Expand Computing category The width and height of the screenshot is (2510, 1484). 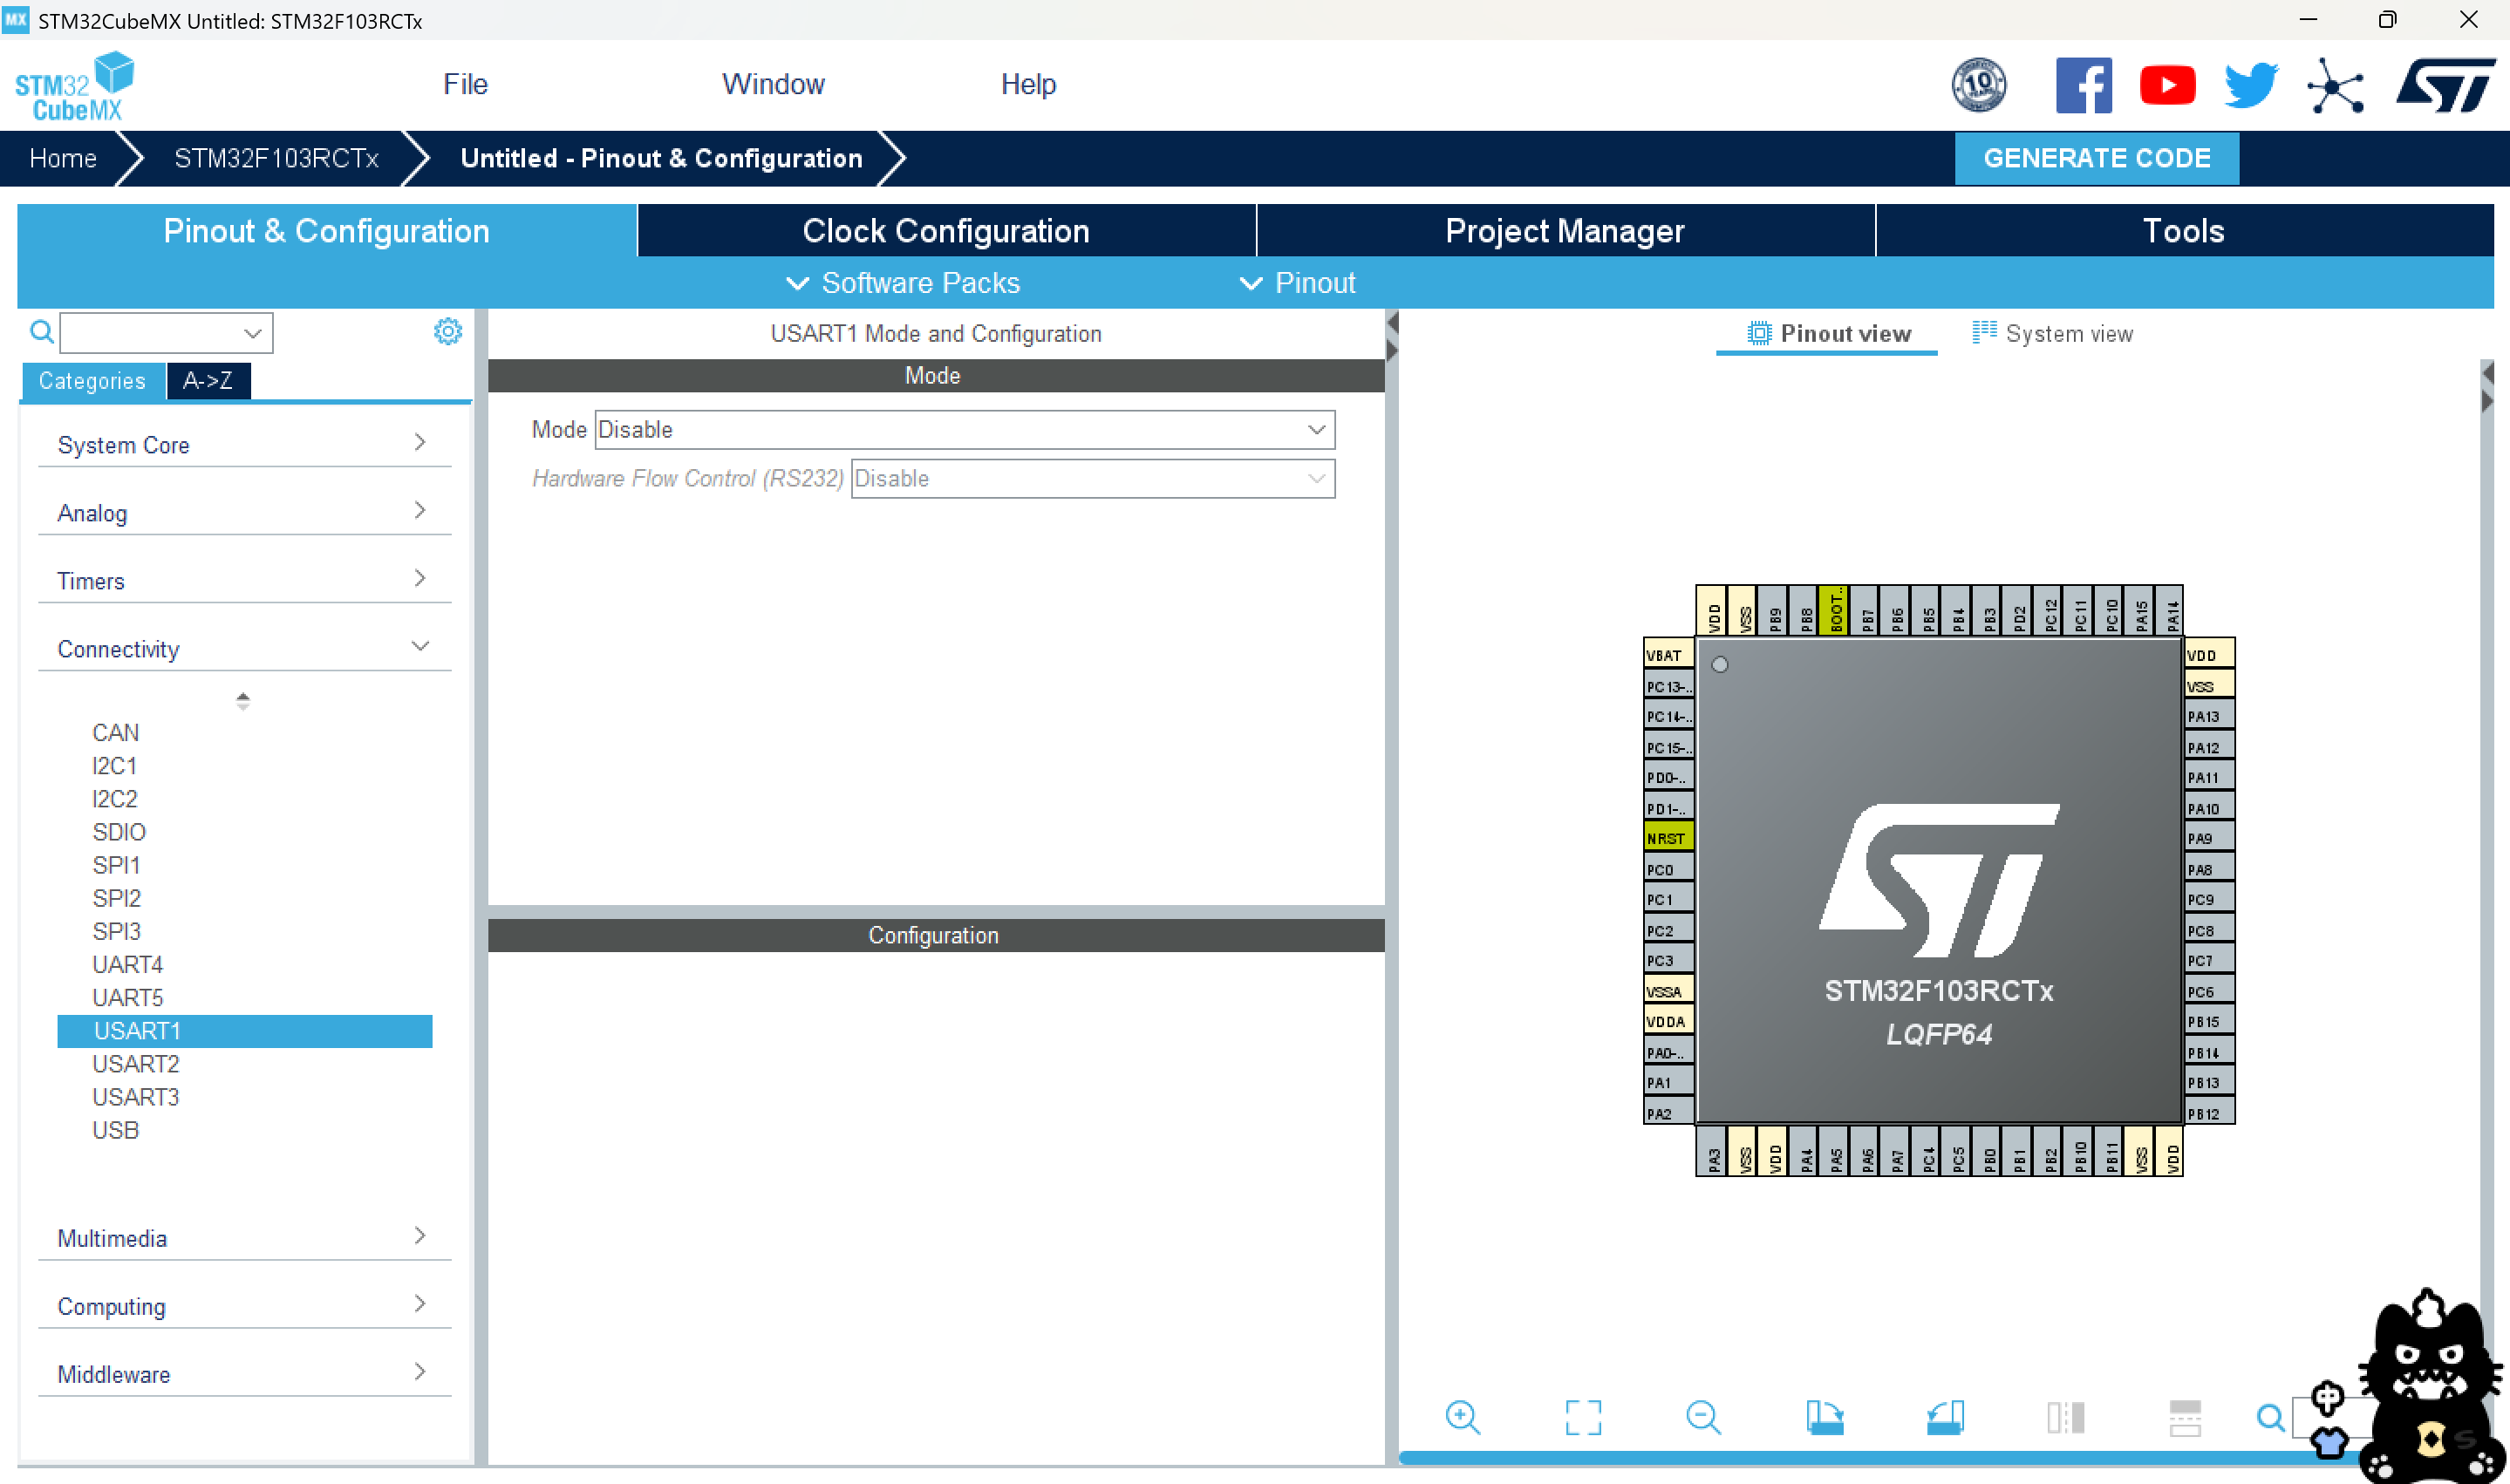(x=244, y=1305)
